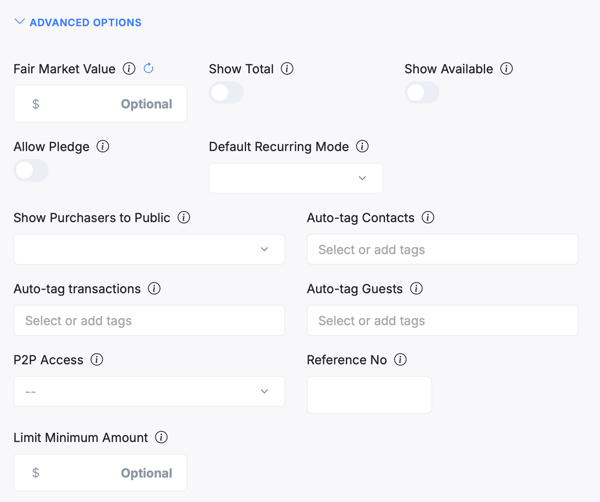Expand the P2P Access dropdown
600x502 pixels.
coord(149,392)
